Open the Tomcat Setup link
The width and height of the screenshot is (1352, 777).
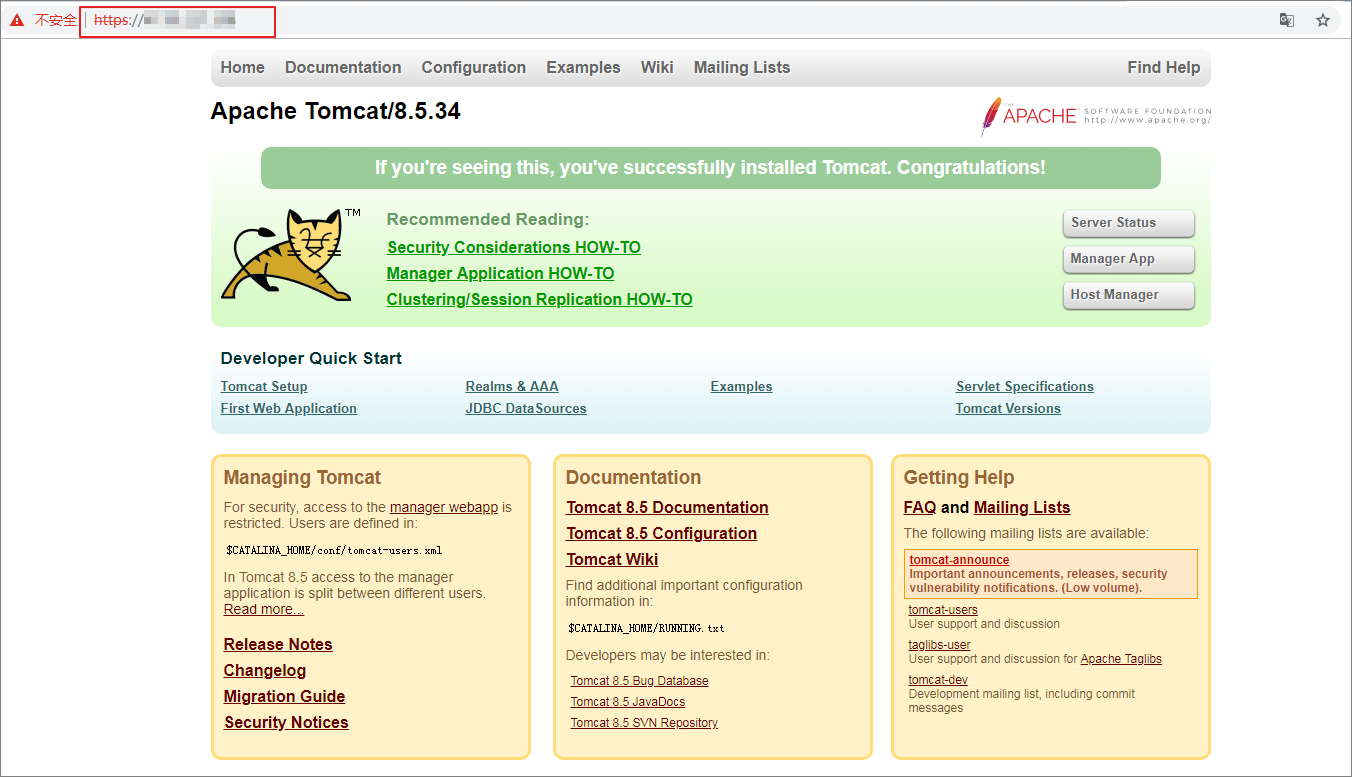264,386
